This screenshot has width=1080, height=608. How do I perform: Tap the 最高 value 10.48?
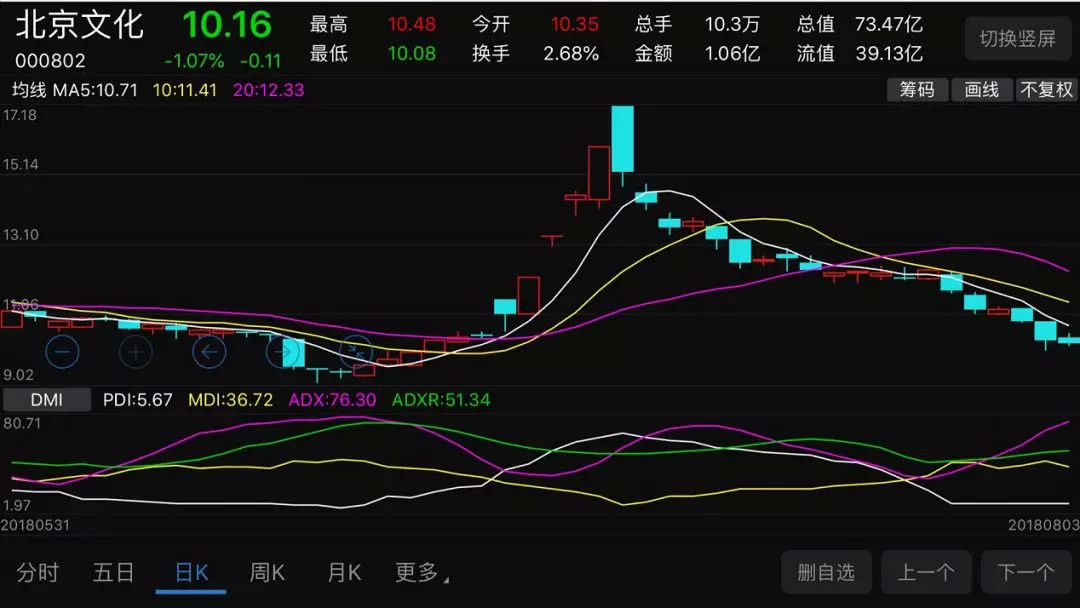(412, 25)
